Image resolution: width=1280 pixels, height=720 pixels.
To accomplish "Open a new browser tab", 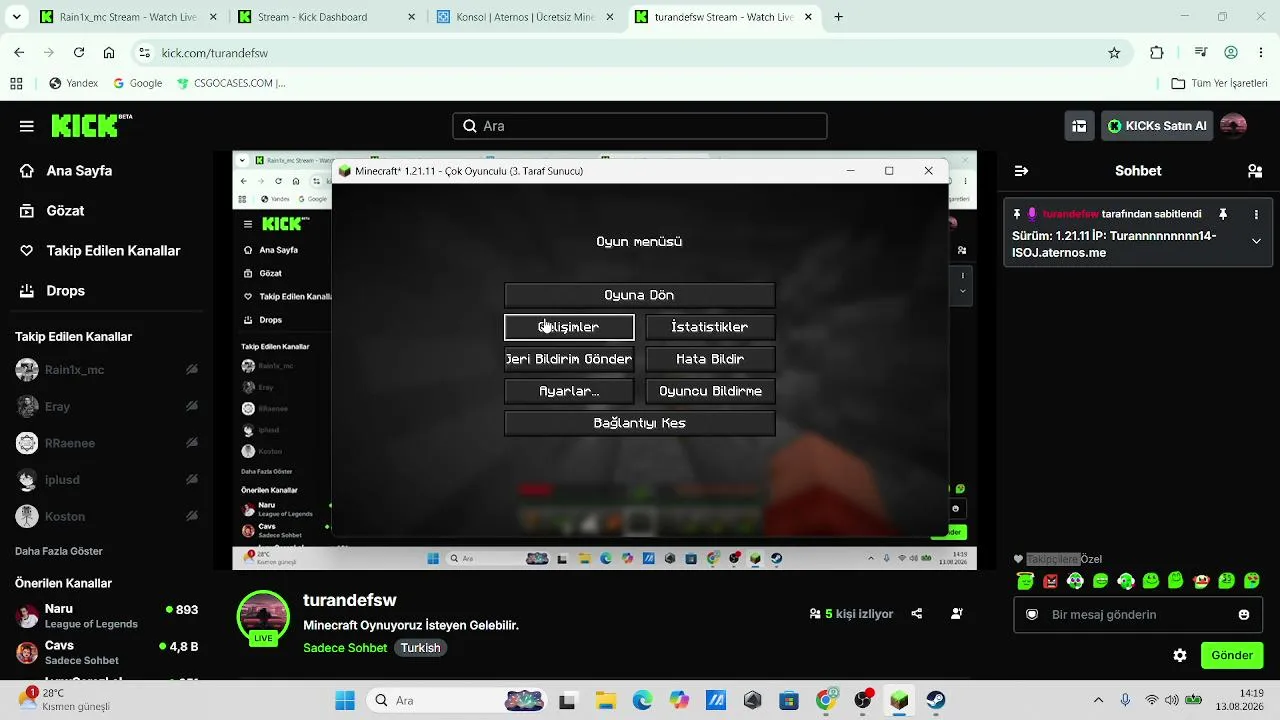I will 838,17.
